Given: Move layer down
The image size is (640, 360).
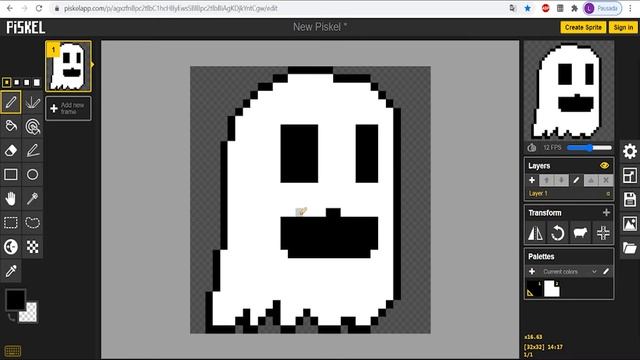Looking at the screenshot, I should 561,180.
